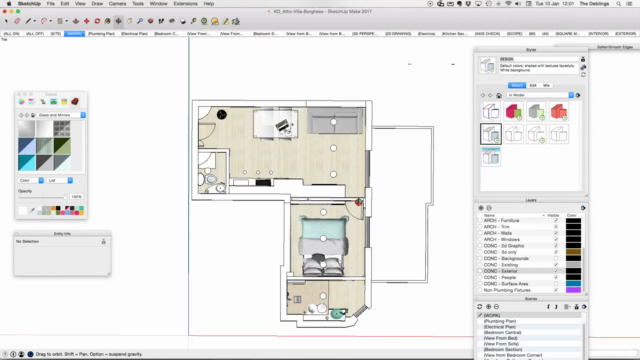Switch to the (Plumbing Plan) scene tab
This screenshot has width=640, height=360.
pos(101,33)
